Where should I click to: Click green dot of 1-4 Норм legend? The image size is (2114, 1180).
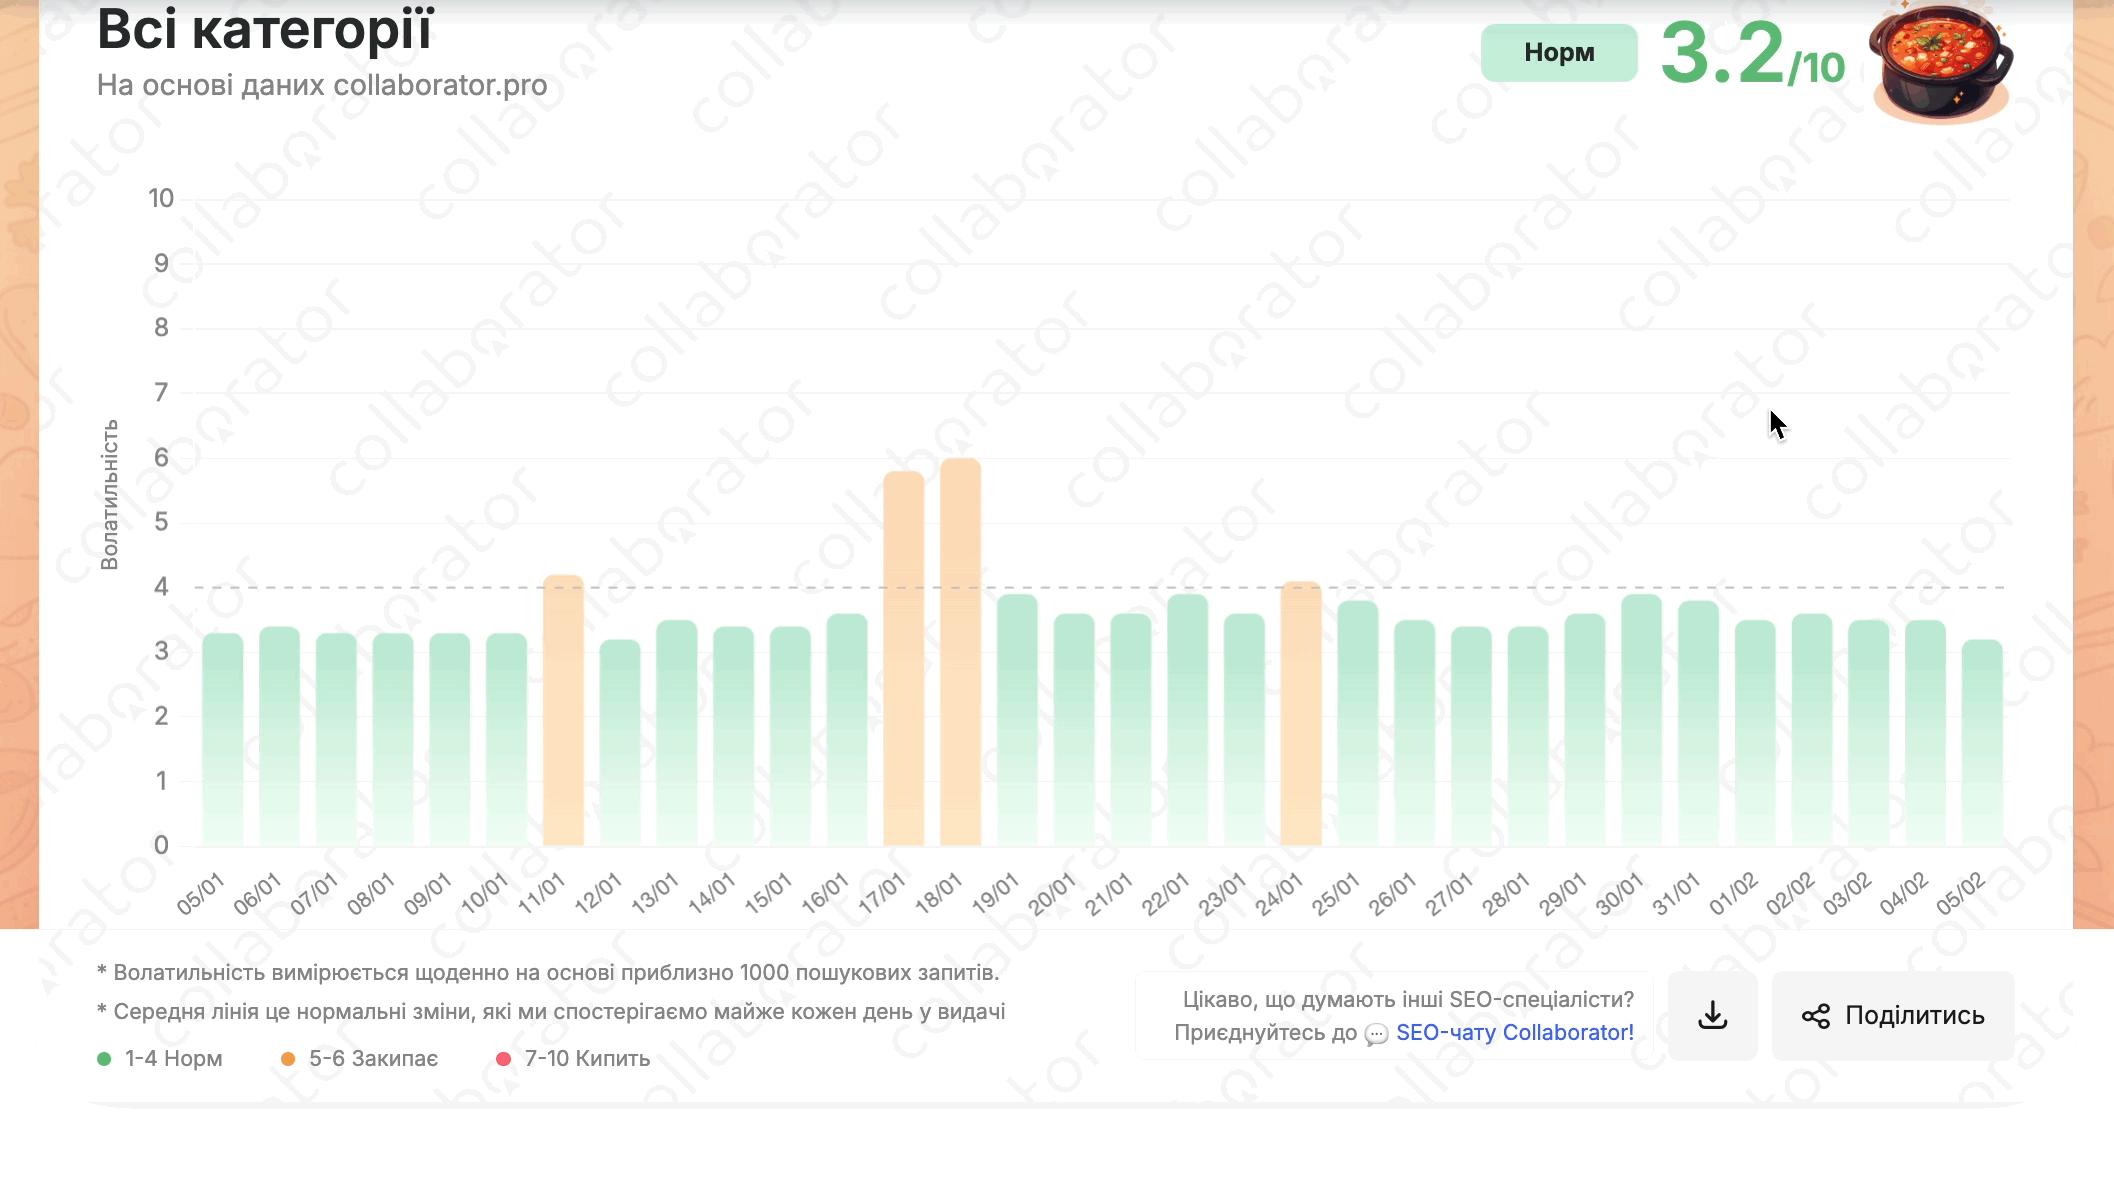104,1059
